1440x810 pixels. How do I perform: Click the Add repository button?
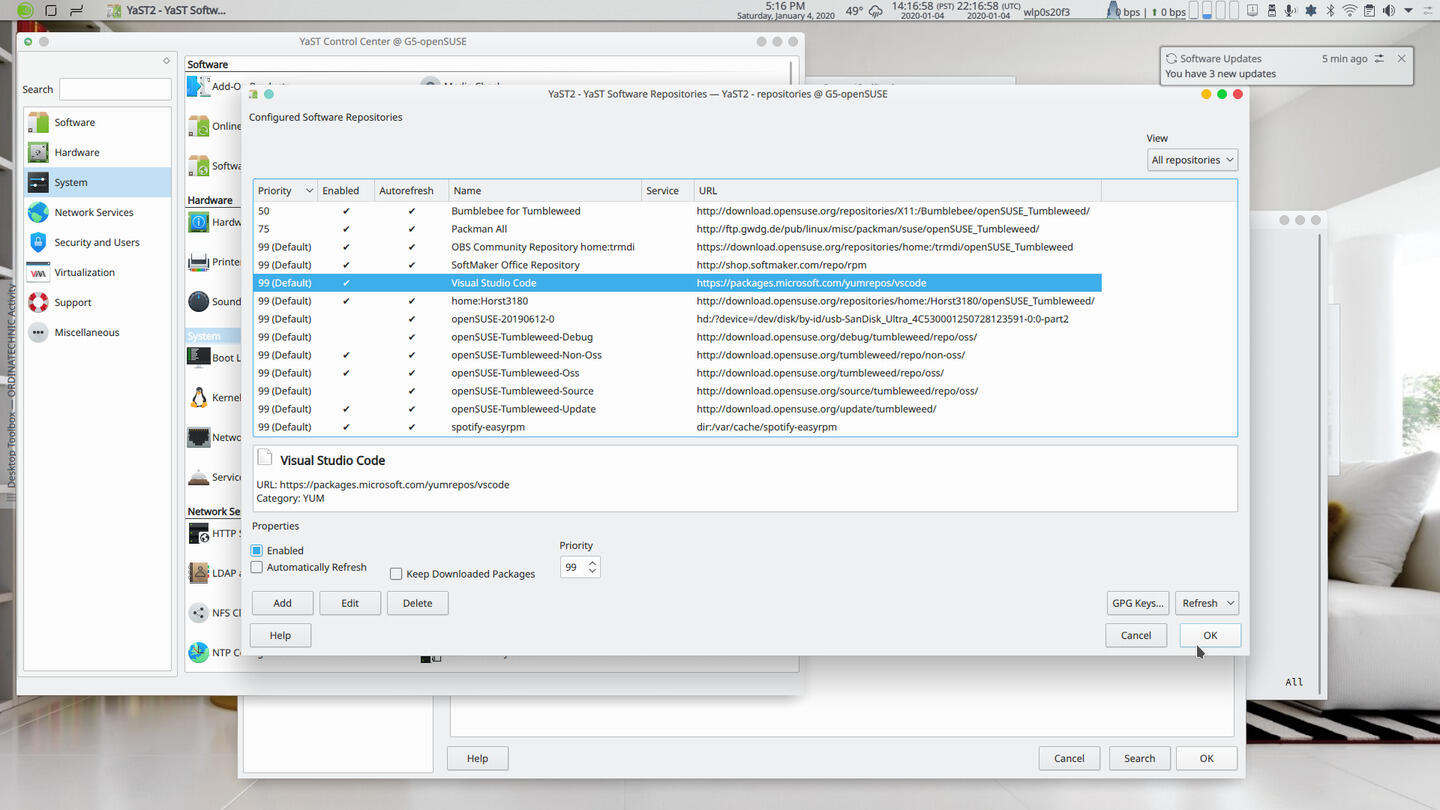(x=282, y=603)
